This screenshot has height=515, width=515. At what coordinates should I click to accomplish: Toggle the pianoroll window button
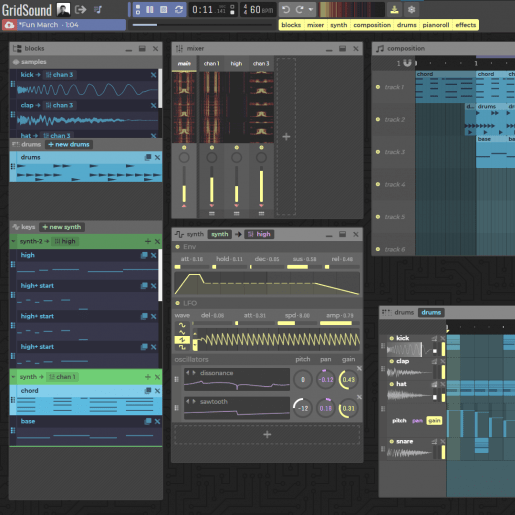[x=436, y=25]
